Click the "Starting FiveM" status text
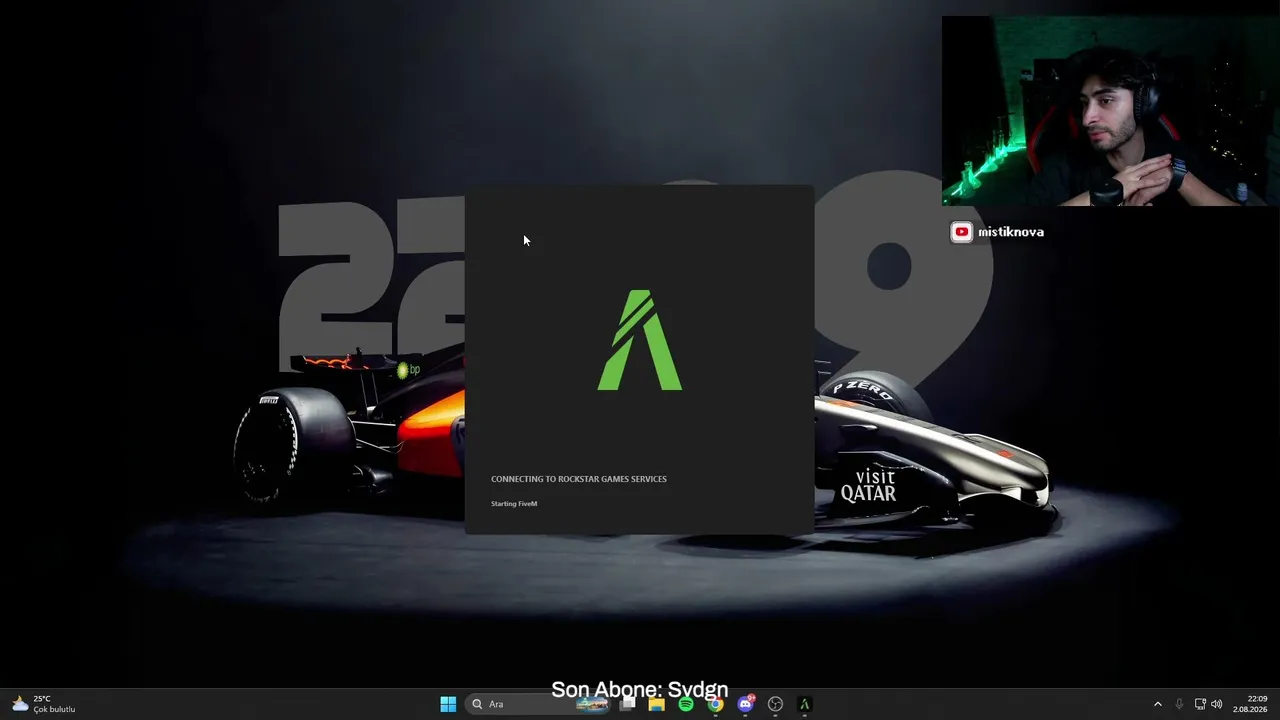 click(514, 504)
